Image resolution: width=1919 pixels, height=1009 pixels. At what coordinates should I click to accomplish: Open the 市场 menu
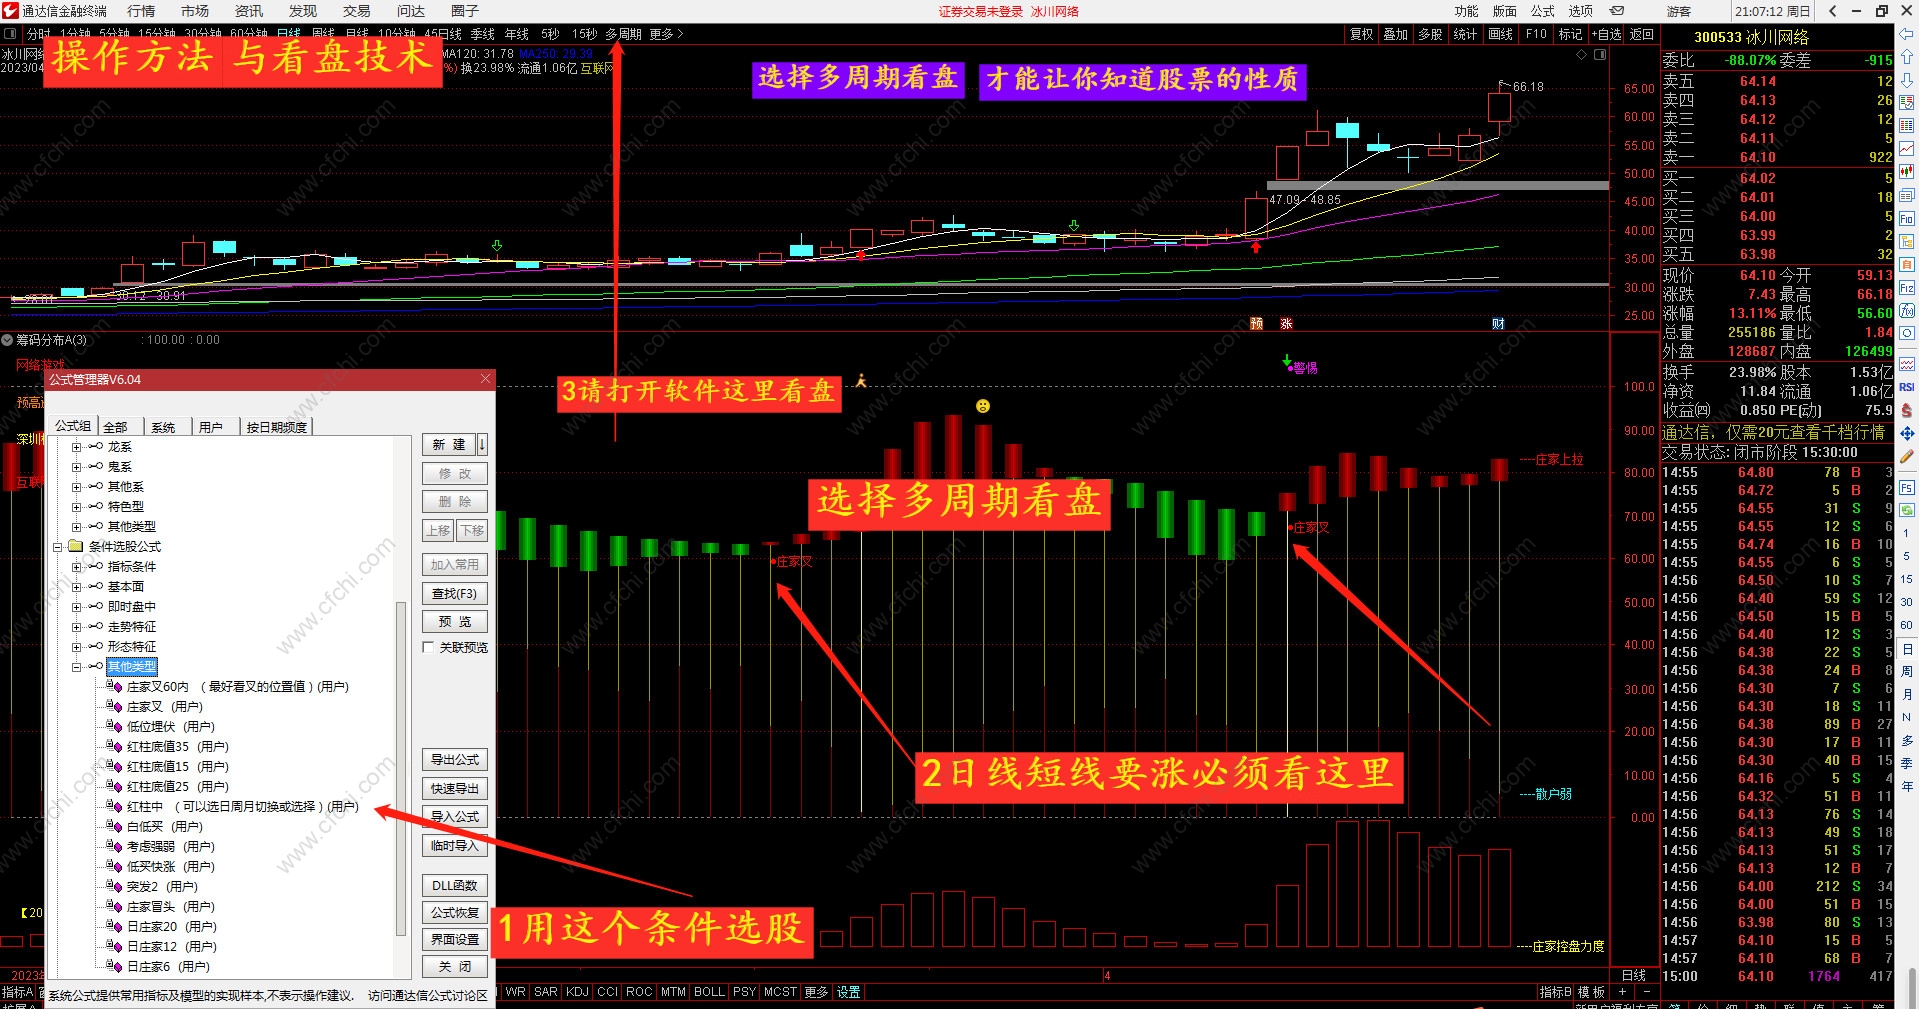pyautogui.click(x=195, y=11)
